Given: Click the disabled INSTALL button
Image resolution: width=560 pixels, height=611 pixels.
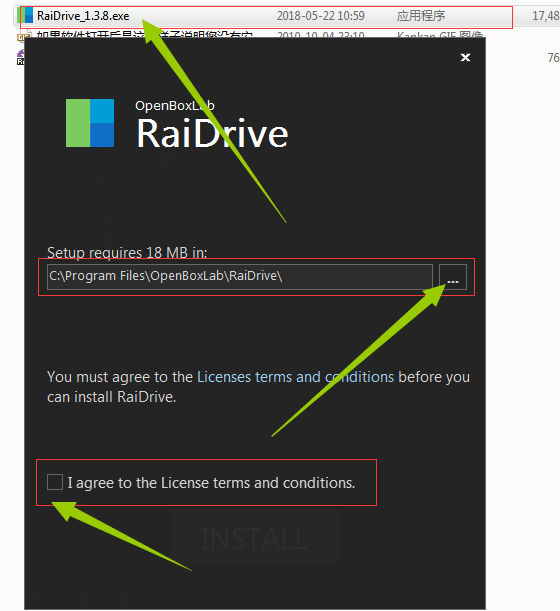Looking at the screenshot, I should pyautogui.click(x=254, y=537).
